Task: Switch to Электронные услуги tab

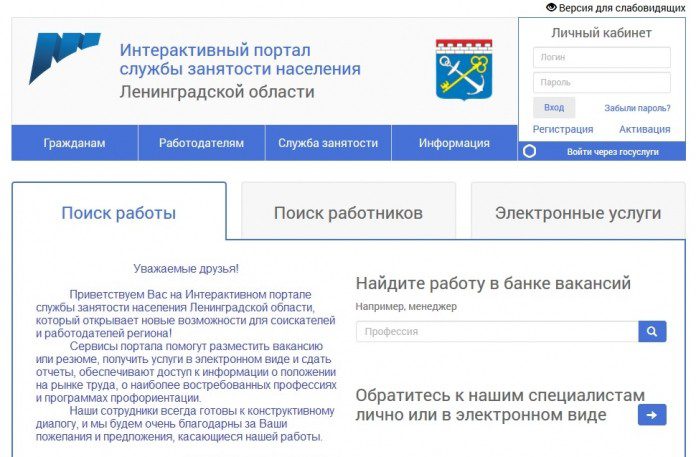Action: (578, 213)
